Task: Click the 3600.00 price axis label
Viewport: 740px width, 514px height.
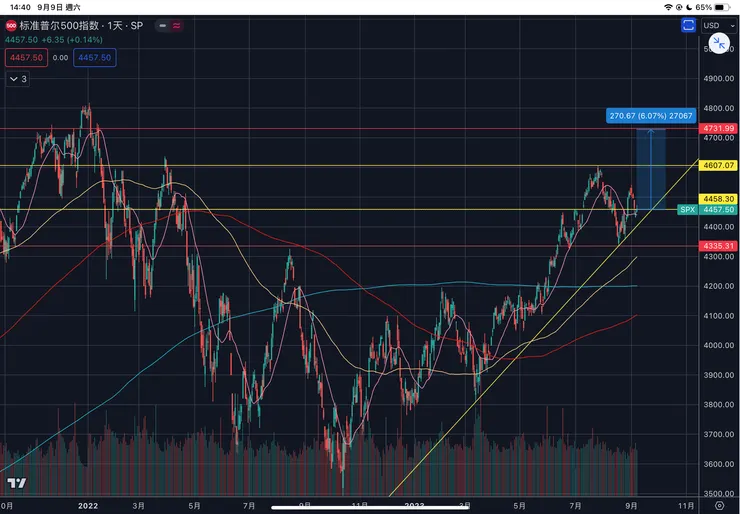Action: tap(719, 464)
